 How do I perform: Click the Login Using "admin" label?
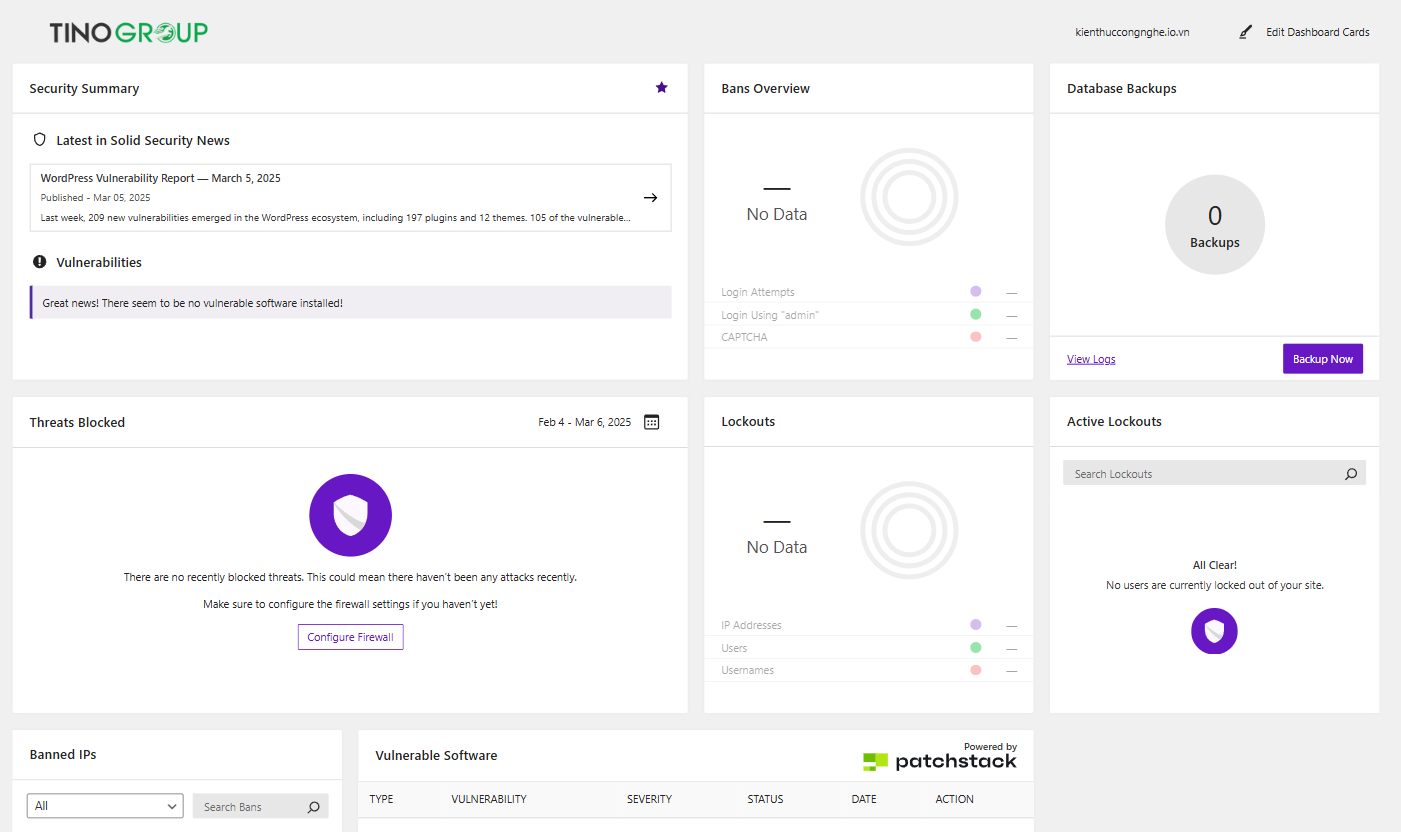tap(770, 315)
